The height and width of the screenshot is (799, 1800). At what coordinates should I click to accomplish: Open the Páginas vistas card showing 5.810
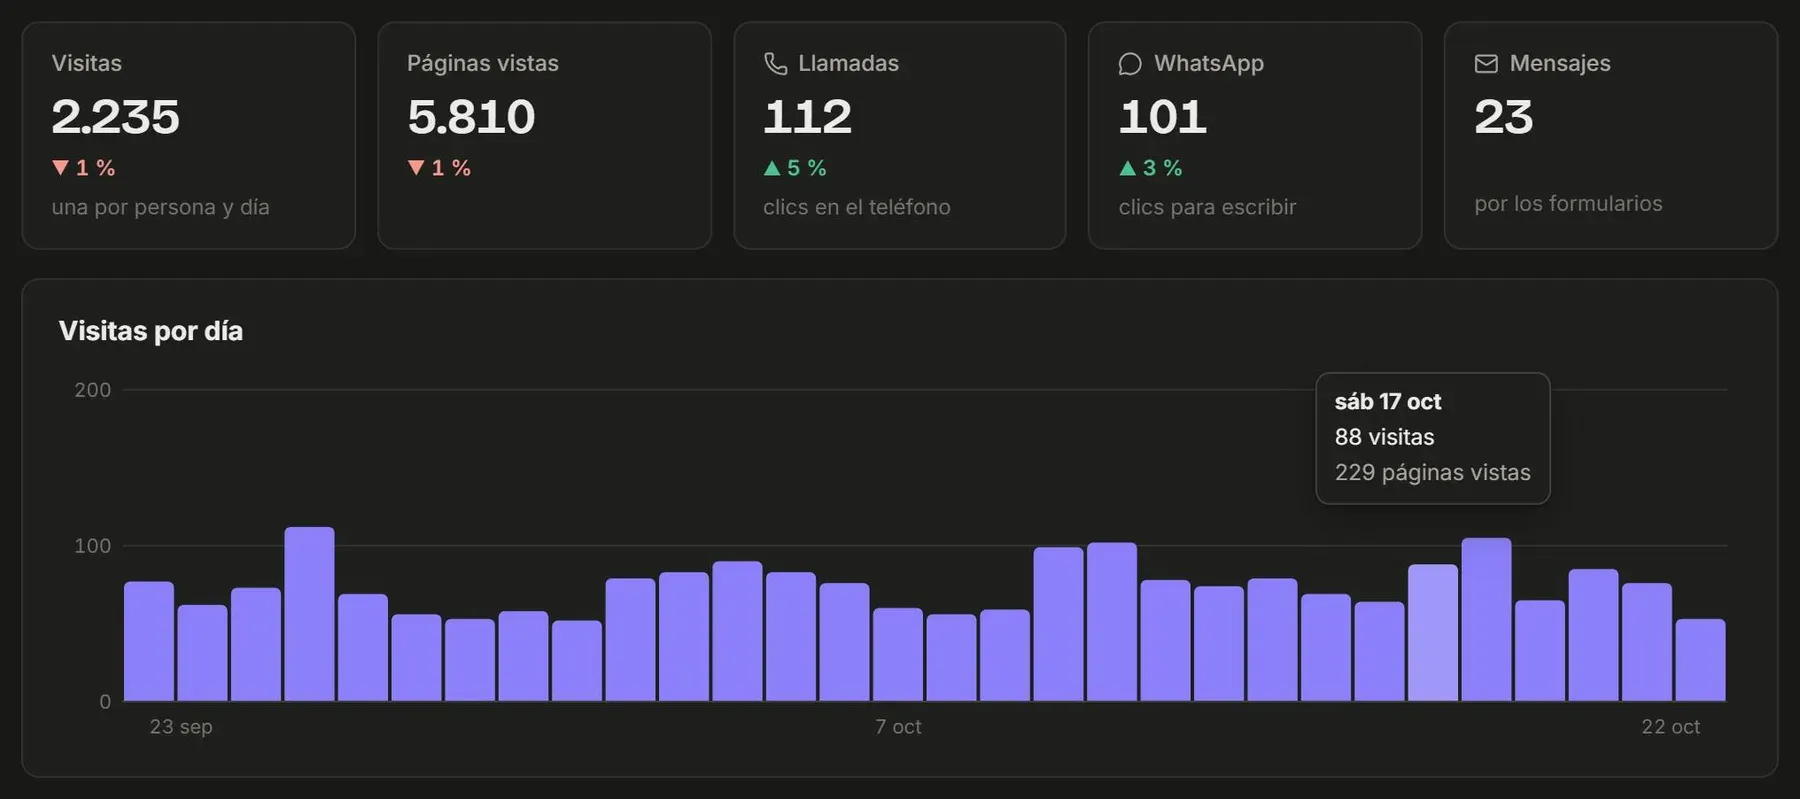544,135
